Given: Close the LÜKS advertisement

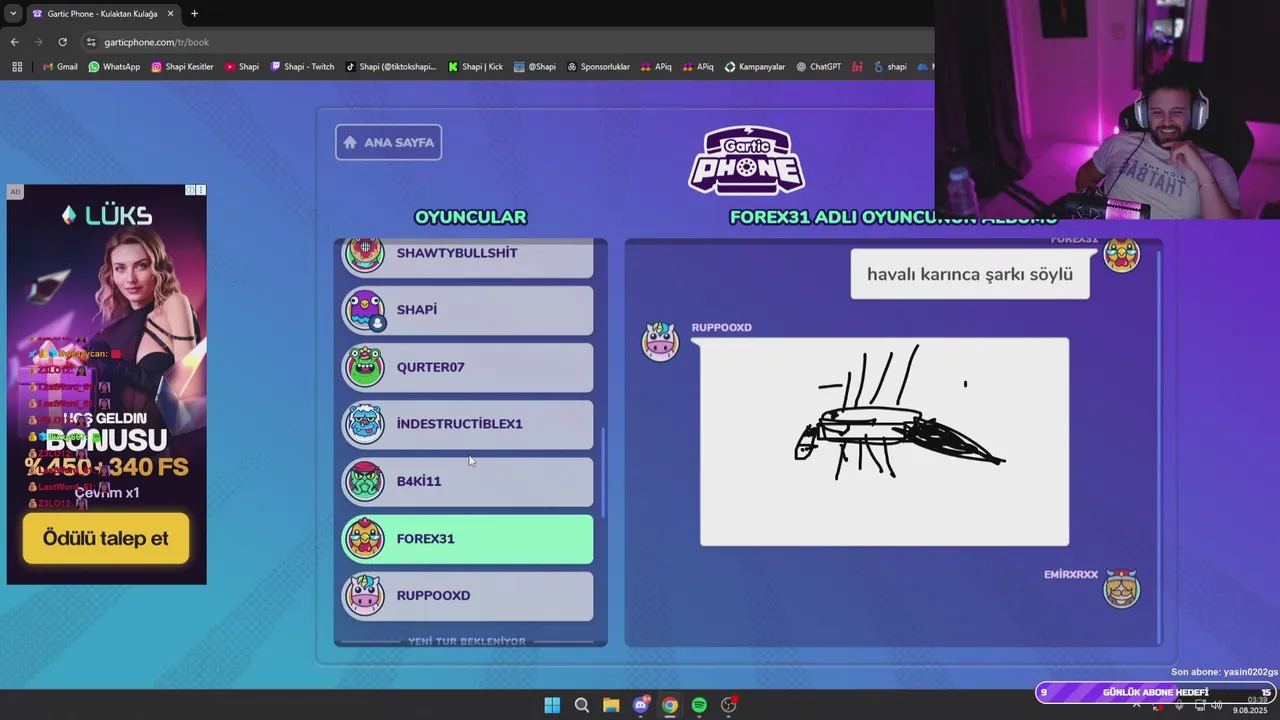Looking at the screenshot, I should click(x=201, y=190).
